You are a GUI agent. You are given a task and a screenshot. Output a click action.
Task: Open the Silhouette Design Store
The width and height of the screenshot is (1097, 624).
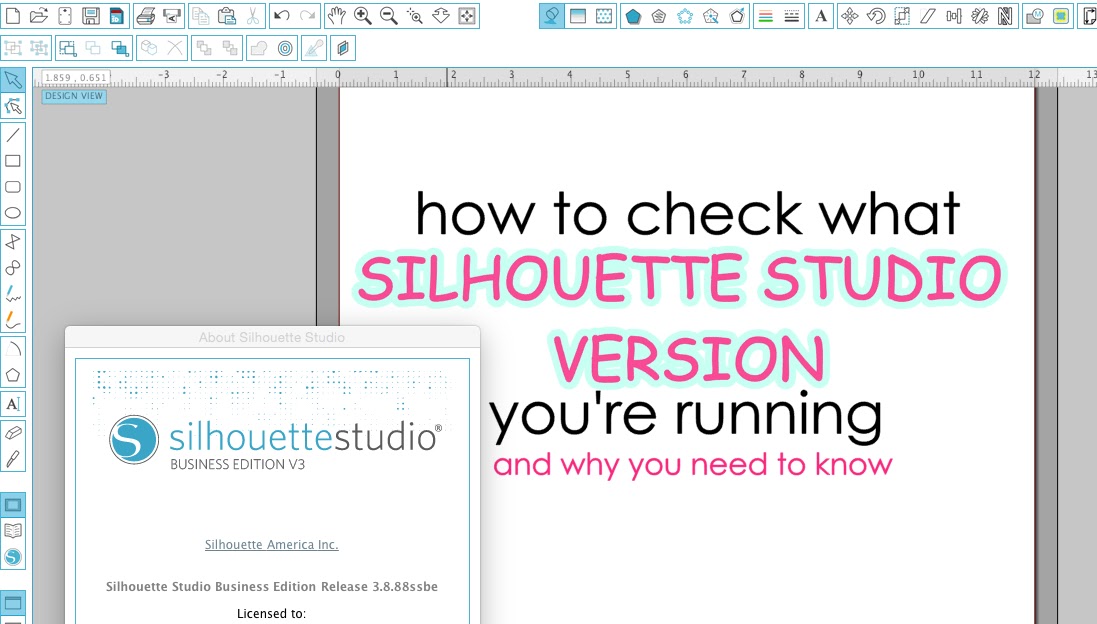(x=13, y=558)
